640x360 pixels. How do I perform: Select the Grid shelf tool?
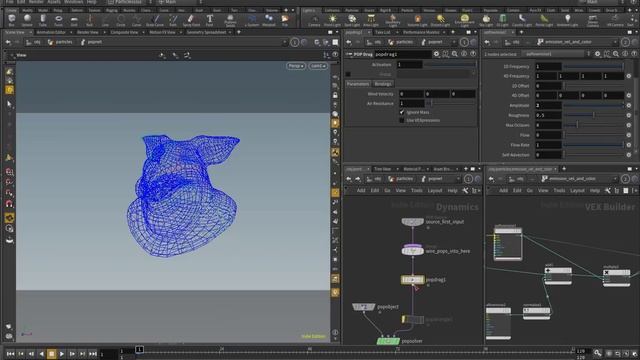coord(74,20)
